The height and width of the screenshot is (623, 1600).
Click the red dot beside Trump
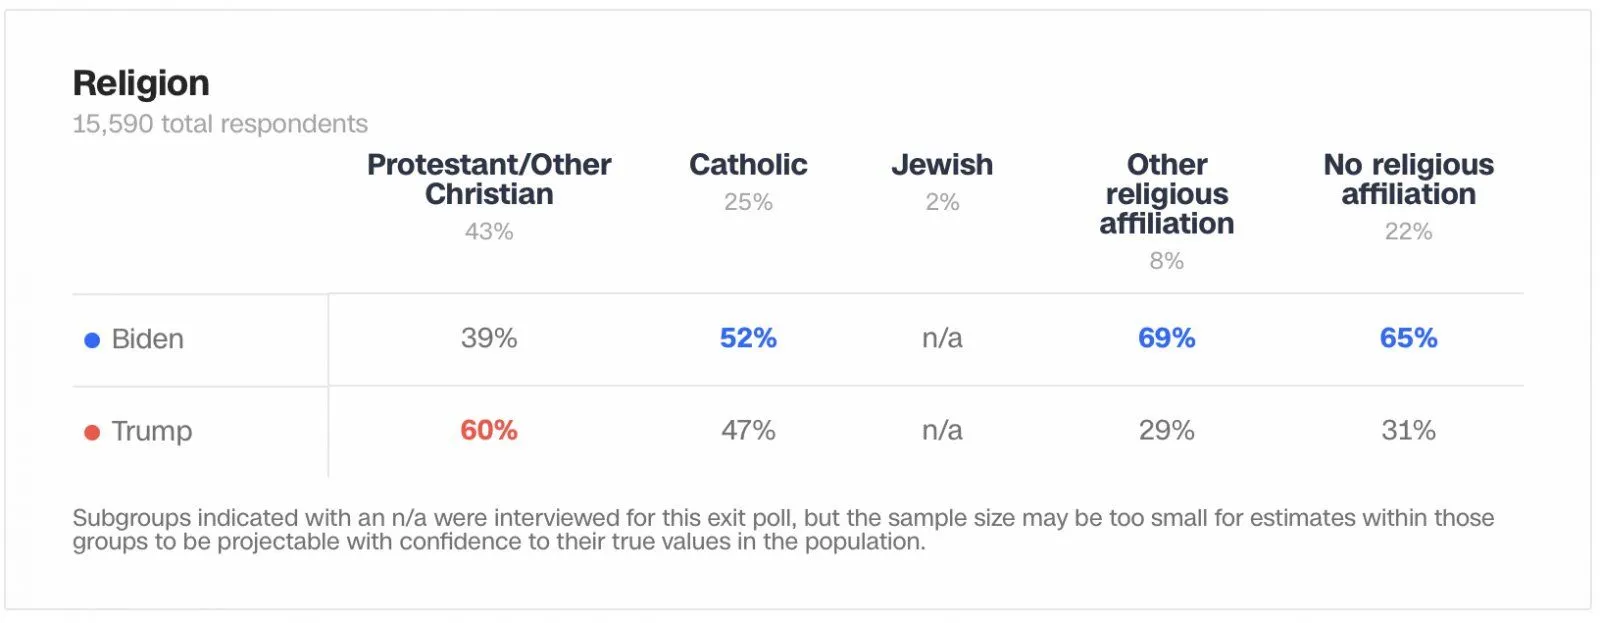pyautogui.click(x=92, y=432)
